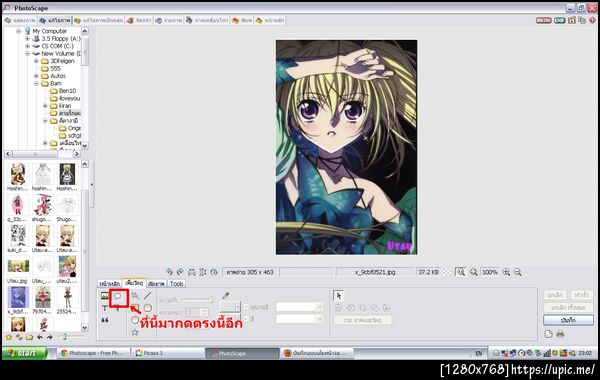Click the Redo button above Save
This screenshot has width=600, height=380.
point(581,295)
